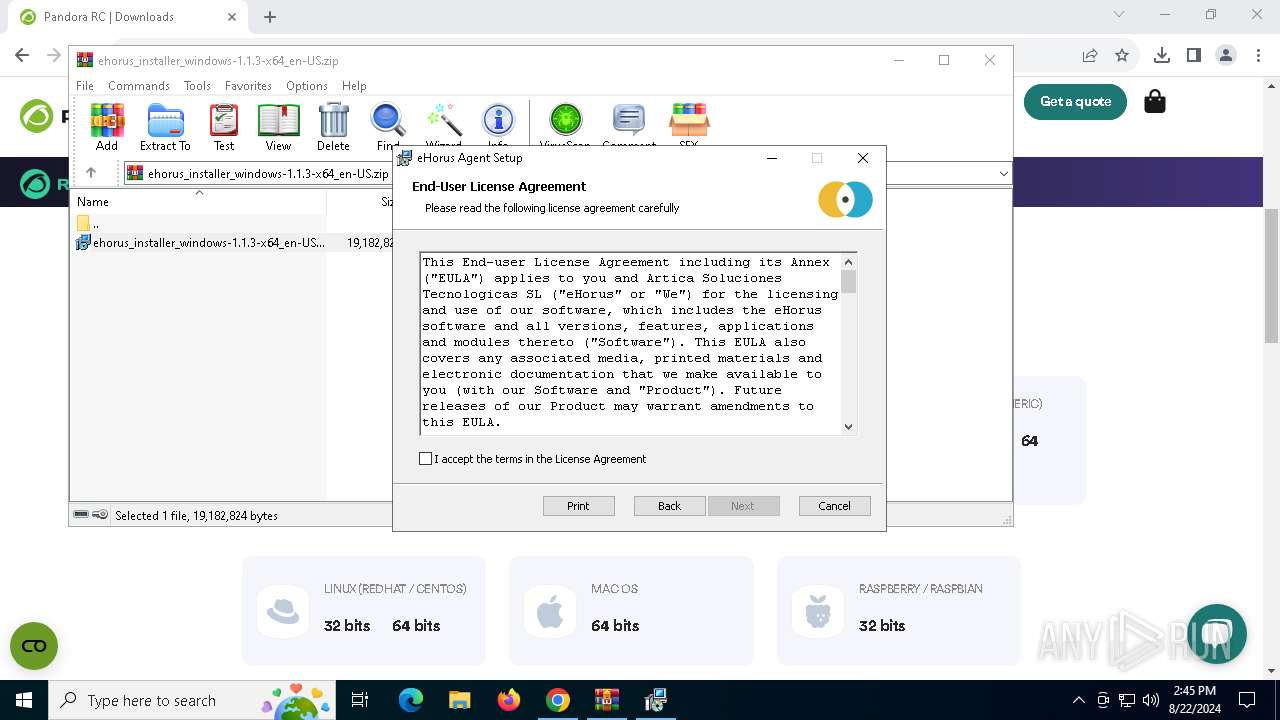The width and height of the screenshot is (1280, 720).
Task: Open the File menu in WinRAR
Action: pos(85,86)
